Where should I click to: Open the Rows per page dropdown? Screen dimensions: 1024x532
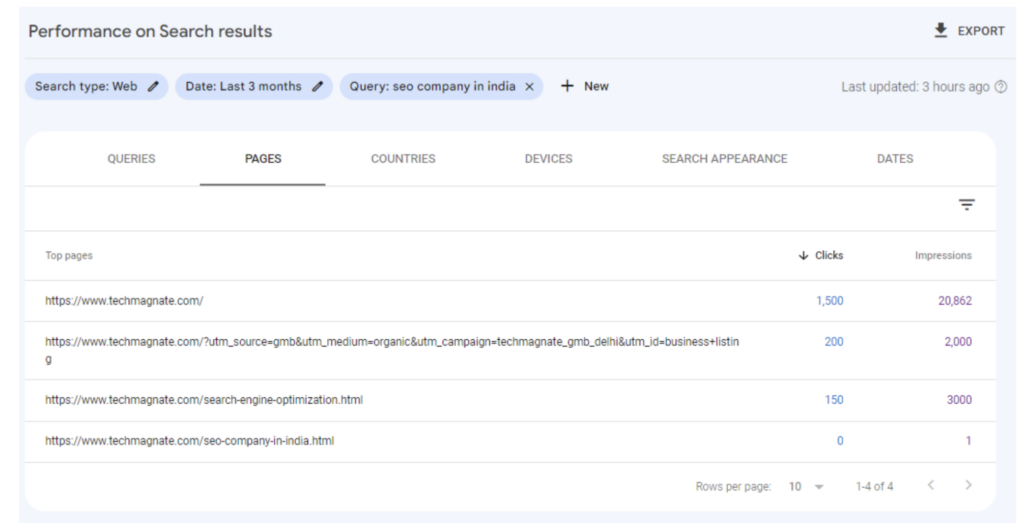(x=806, y=486)
